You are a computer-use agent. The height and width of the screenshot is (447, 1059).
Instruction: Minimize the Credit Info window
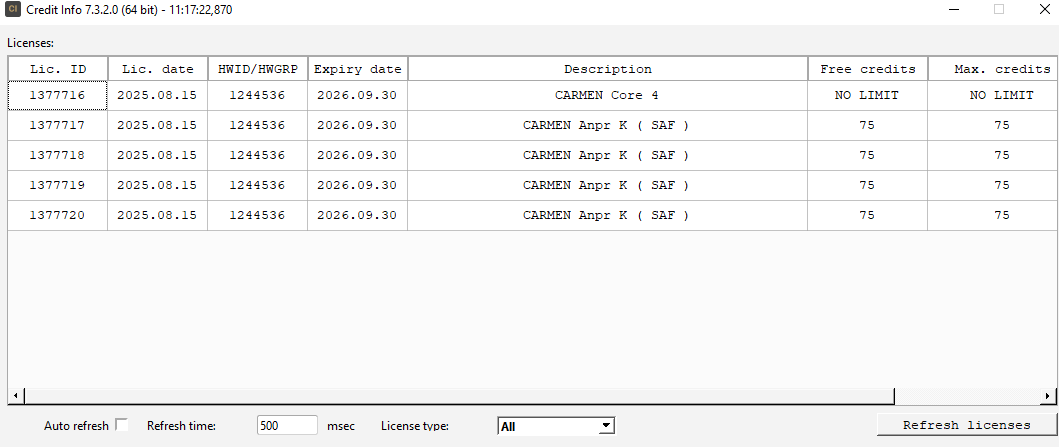point(954,9)
